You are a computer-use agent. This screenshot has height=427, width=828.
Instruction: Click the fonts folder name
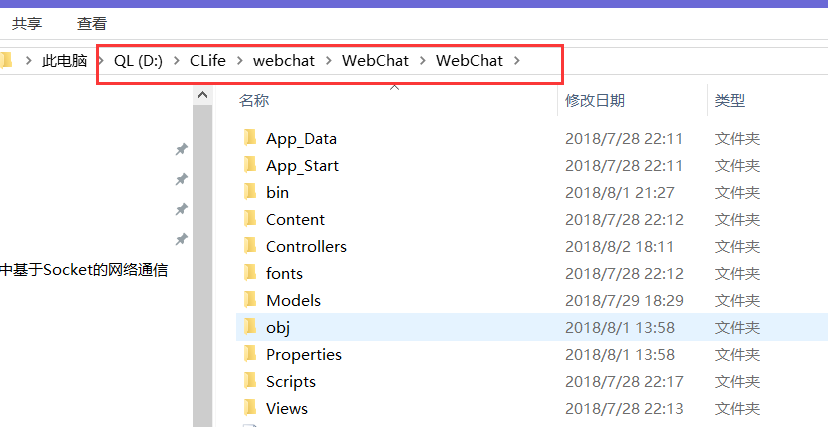coord(284,273)
